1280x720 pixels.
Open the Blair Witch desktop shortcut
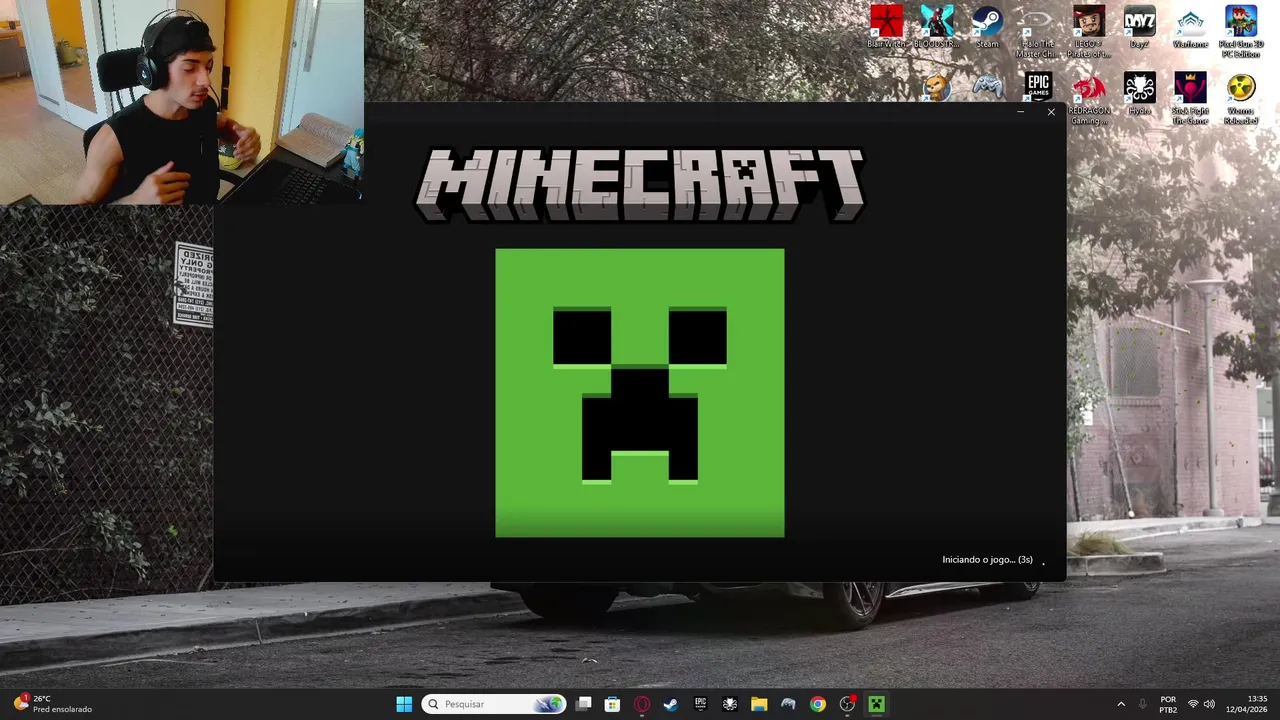(886, 27)
